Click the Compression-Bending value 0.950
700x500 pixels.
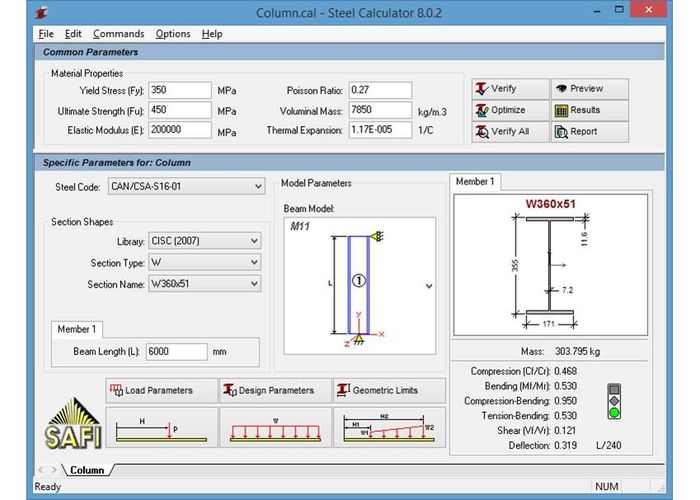point(565,401)
